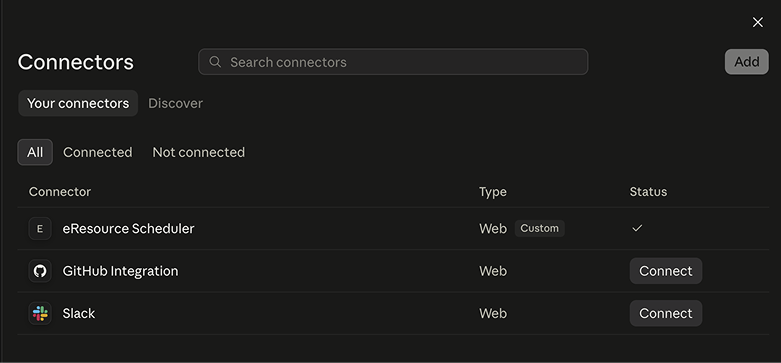The image size is (781, 363).
Task: Show Not connected connectors
Action: tap(199, 152)
